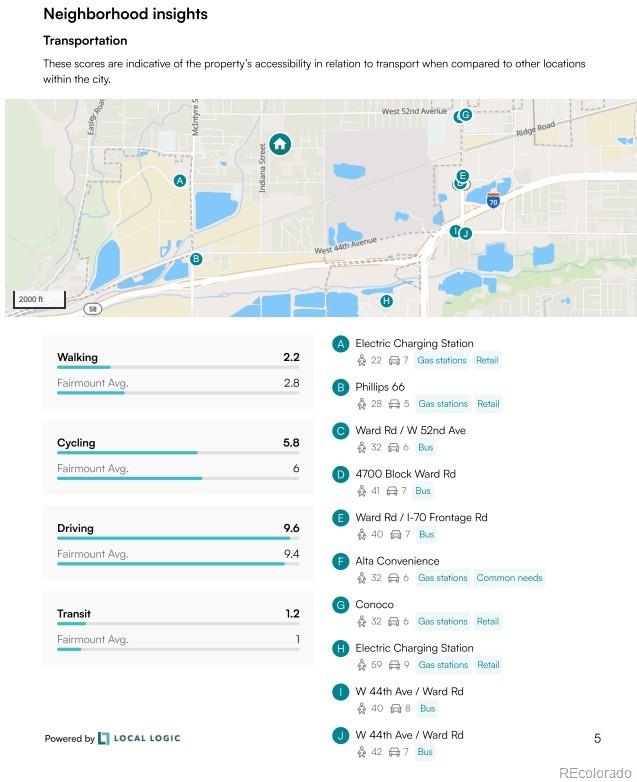This screenshot has height=782, width=637.
Task: Click the walking icon under Alta Convenience
Action: 362,578
